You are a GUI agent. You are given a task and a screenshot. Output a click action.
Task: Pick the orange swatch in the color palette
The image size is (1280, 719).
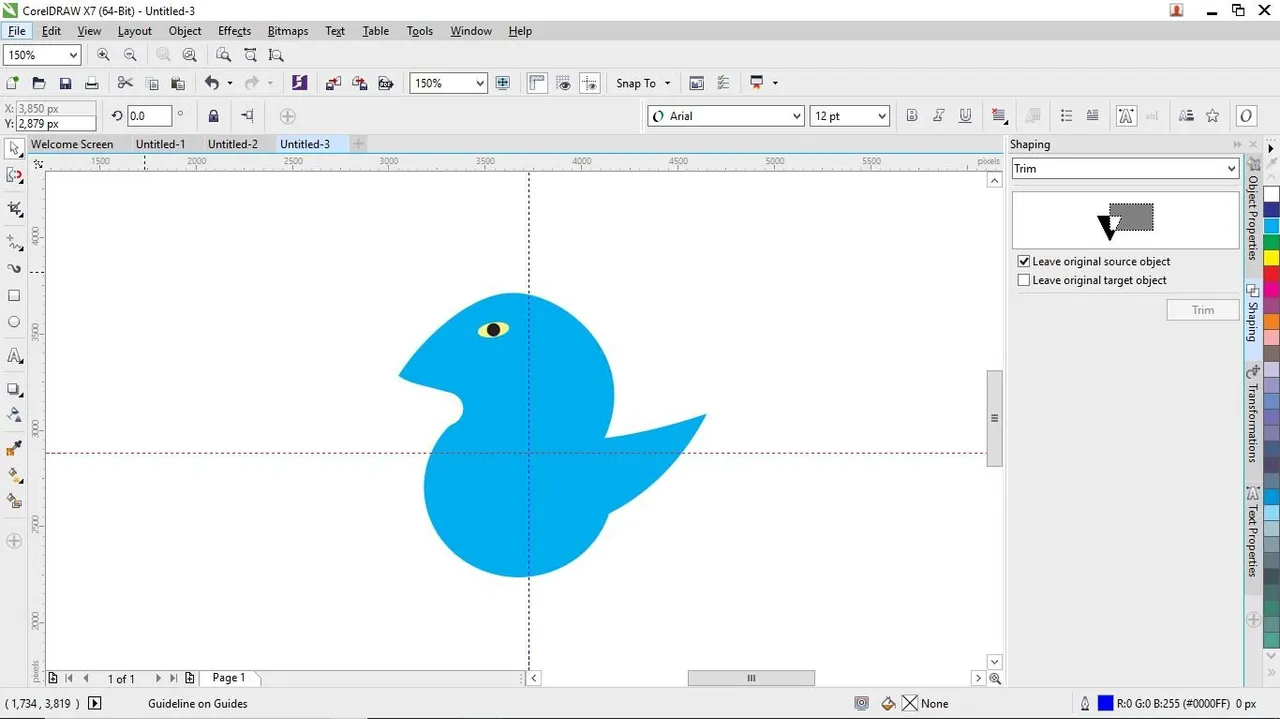point(1271,321)
